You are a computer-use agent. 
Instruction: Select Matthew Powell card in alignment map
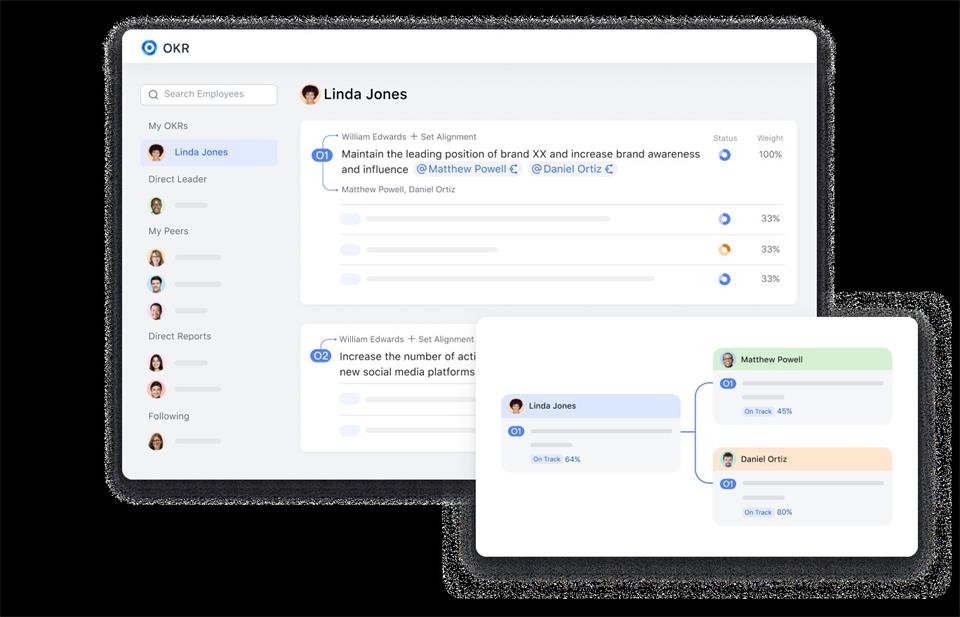(x=802, y=359)
